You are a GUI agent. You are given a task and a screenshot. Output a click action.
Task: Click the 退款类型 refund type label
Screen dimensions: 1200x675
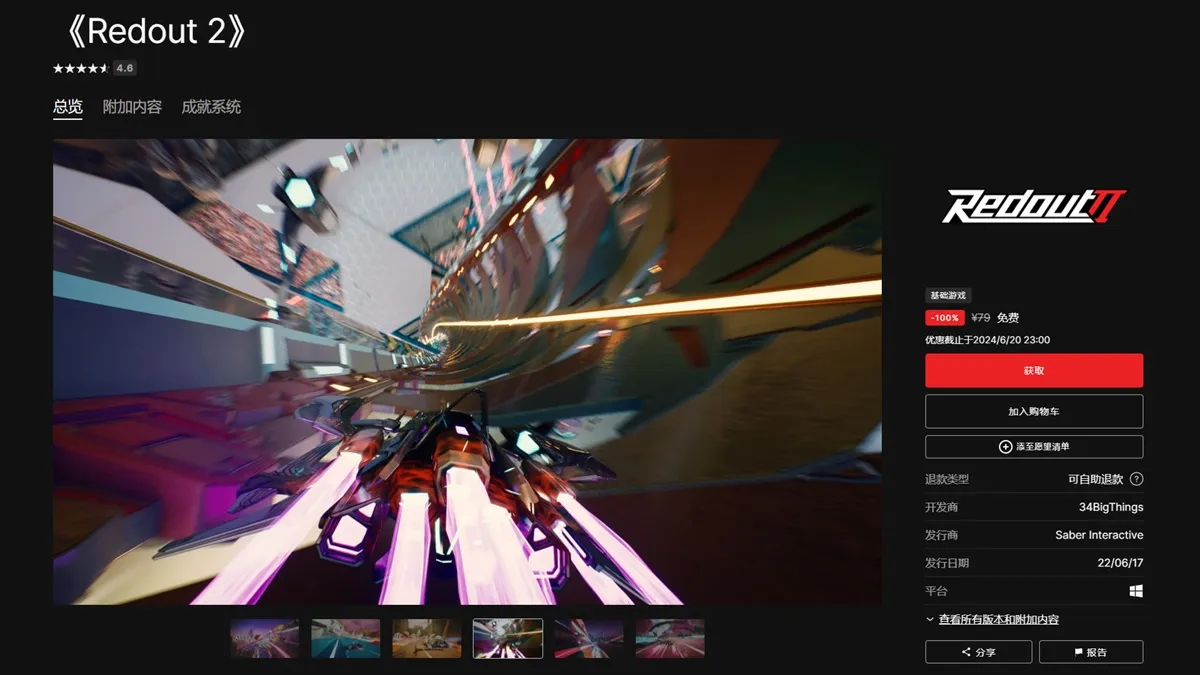(x=947, y=479)
